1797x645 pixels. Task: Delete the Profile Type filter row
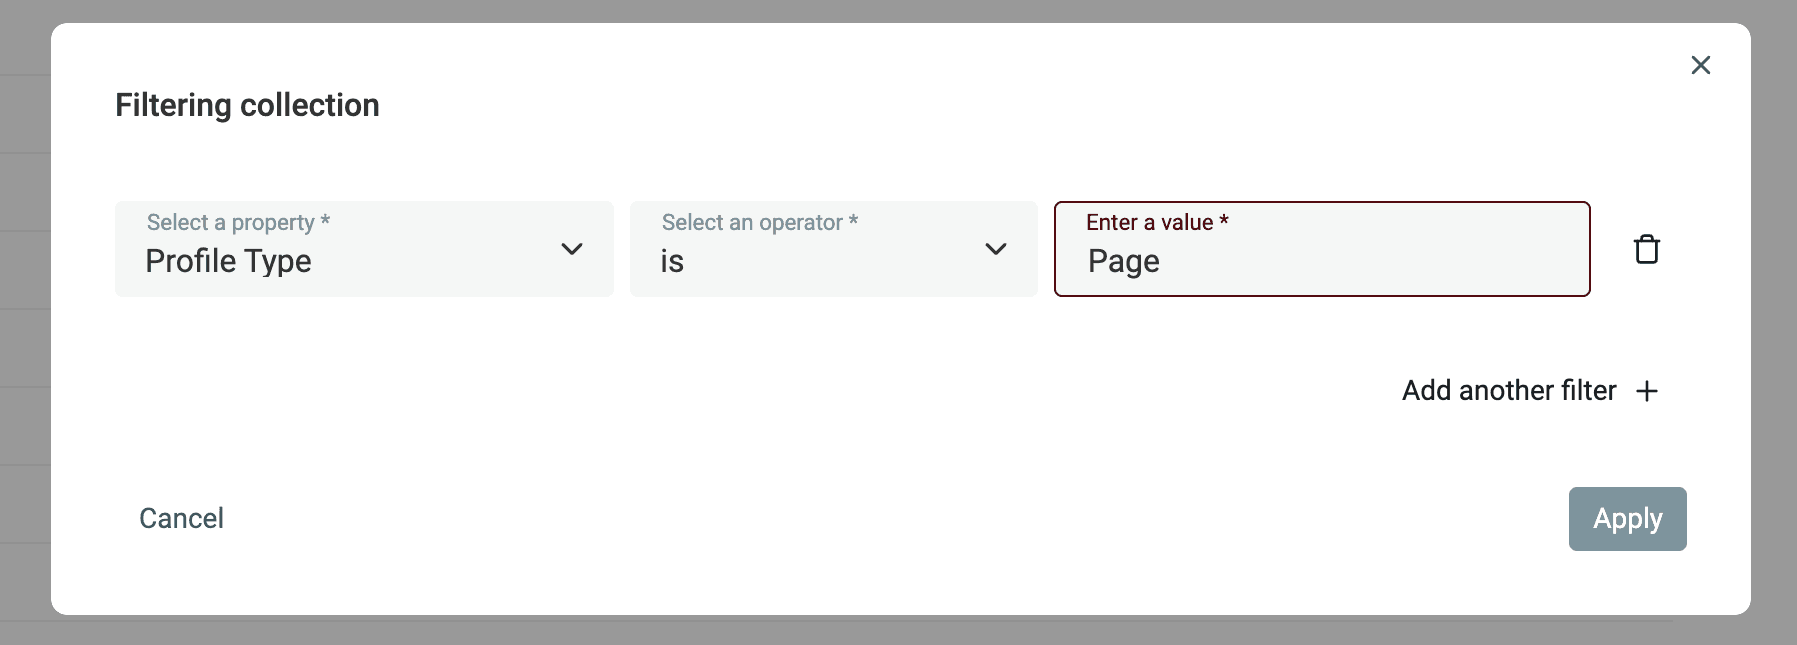[1646, 249]
